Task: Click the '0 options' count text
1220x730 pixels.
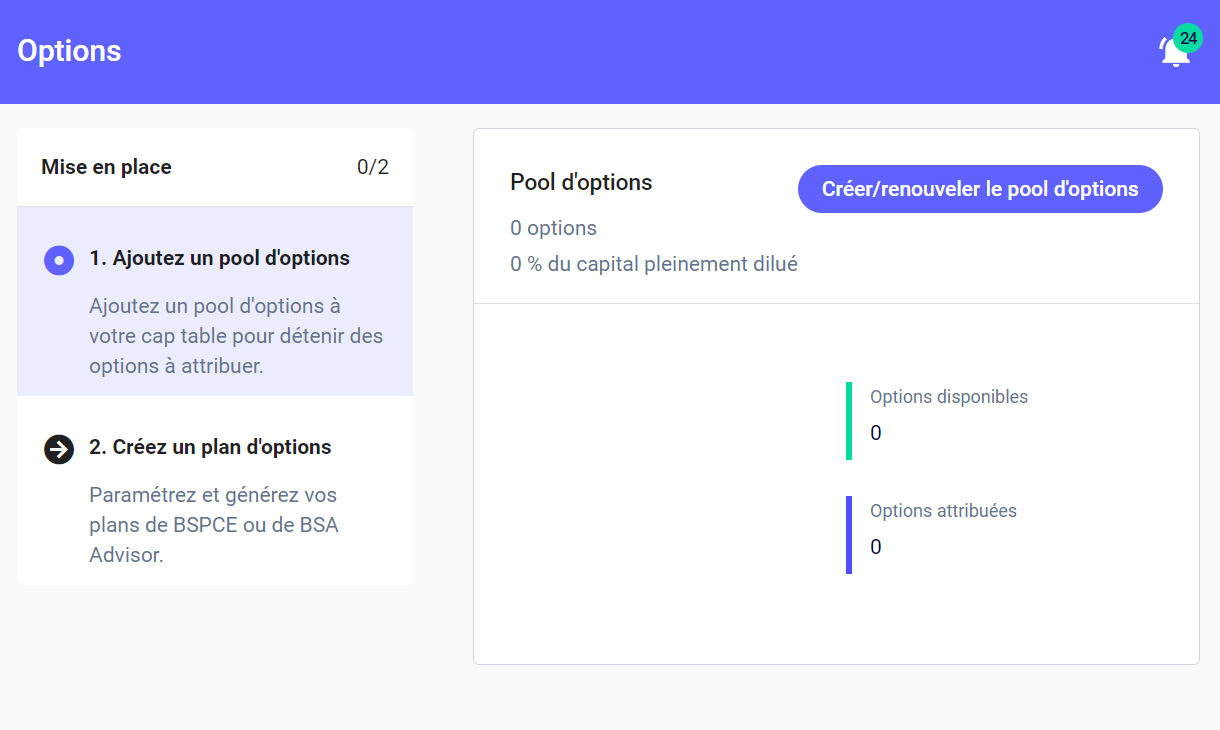Action: pyautogui.click(x=553, y=228)
